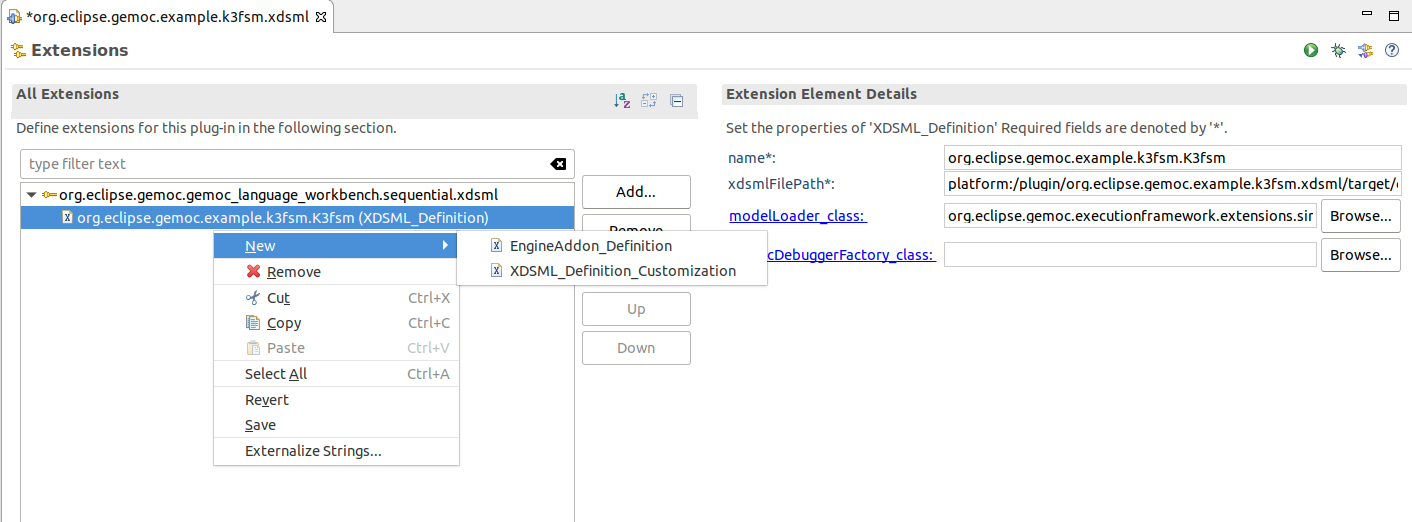1412x522 pixels.
Task: Click Browse... next to the DebuggerFactory_class field
Action: pos(1361,255)
